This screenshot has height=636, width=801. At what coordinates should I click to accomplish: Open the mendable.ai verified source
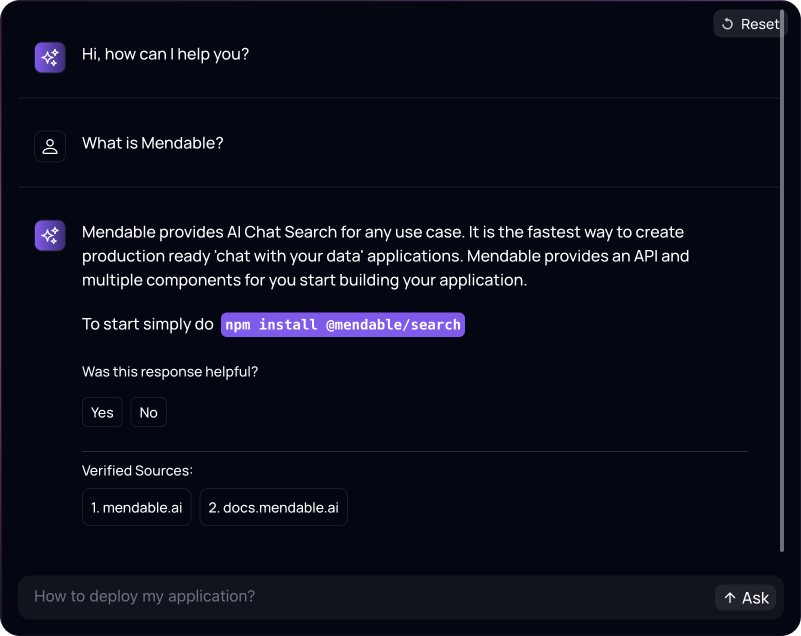click(136, 507)
